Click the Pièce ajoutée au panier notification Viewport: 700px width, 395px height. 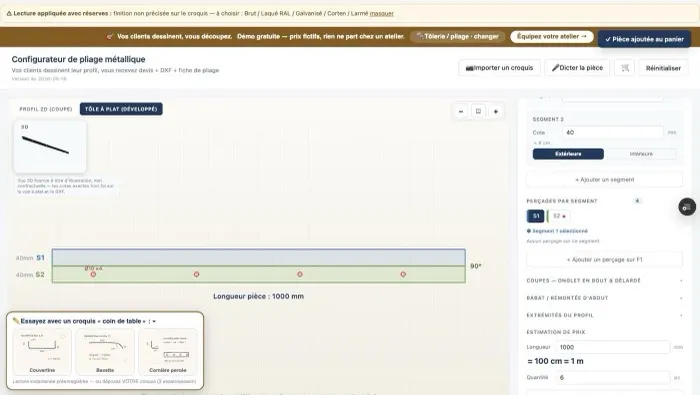pos(644,39)
